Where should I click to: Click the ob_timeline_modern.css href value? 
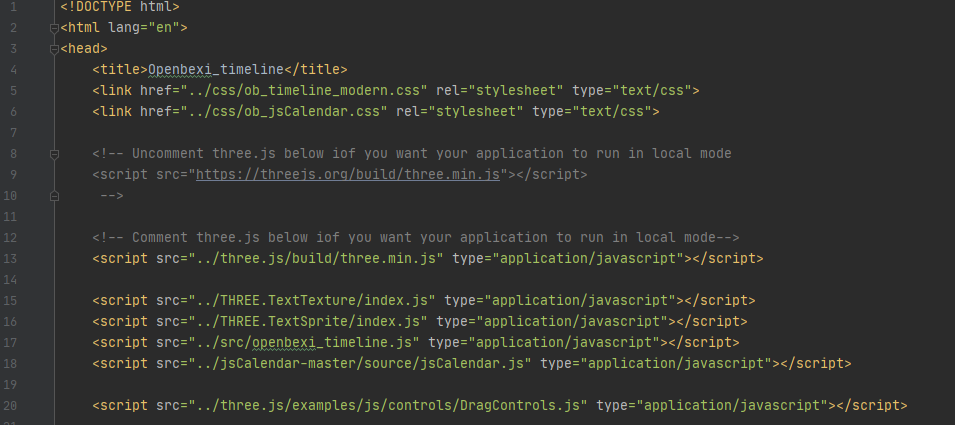pyautogui.click(x=304, y=91)
